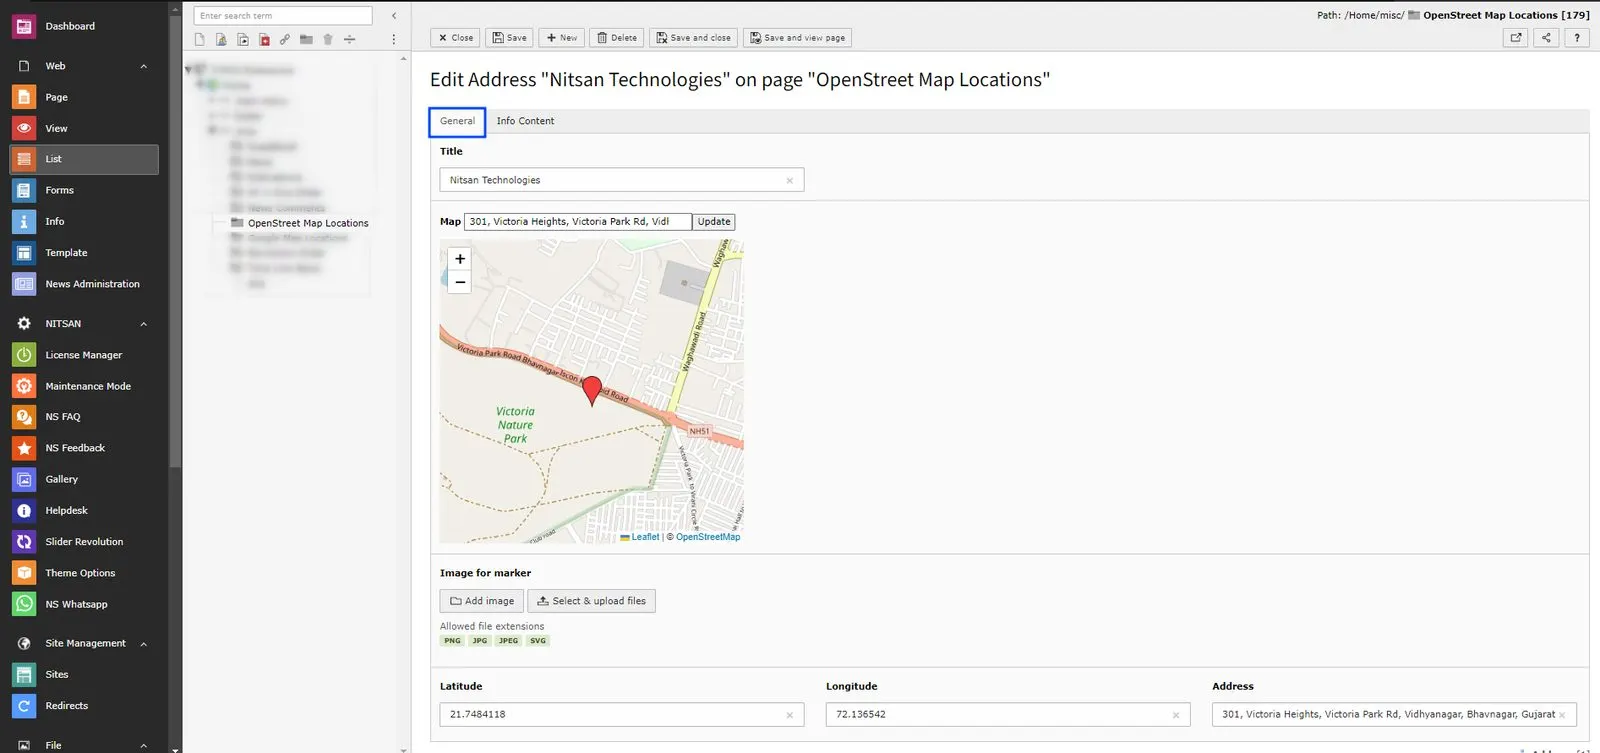Collapse the Web module group
Screen dimensions: 1600x753
(143, 66)
